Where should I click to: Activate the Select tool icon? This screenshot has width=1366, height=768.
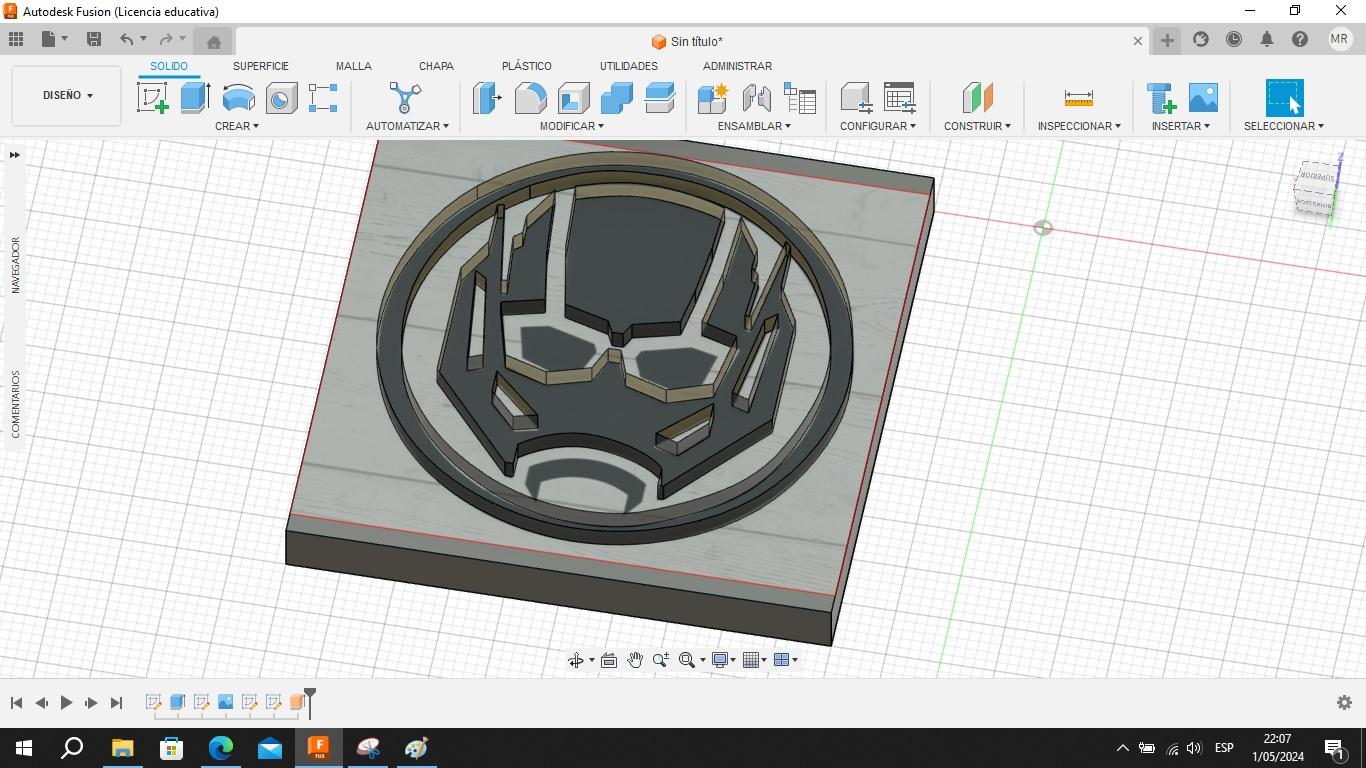1284,98
